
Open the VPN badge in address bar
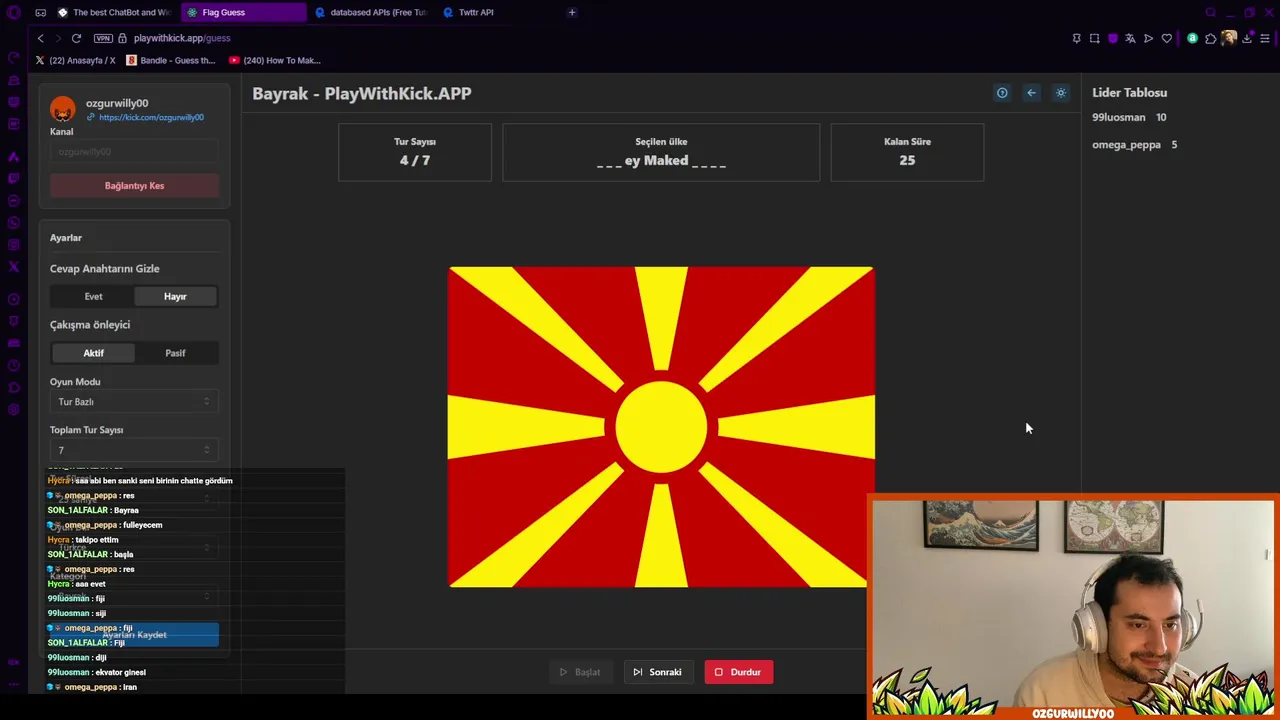pyautogui.click(x=103, y=38)
